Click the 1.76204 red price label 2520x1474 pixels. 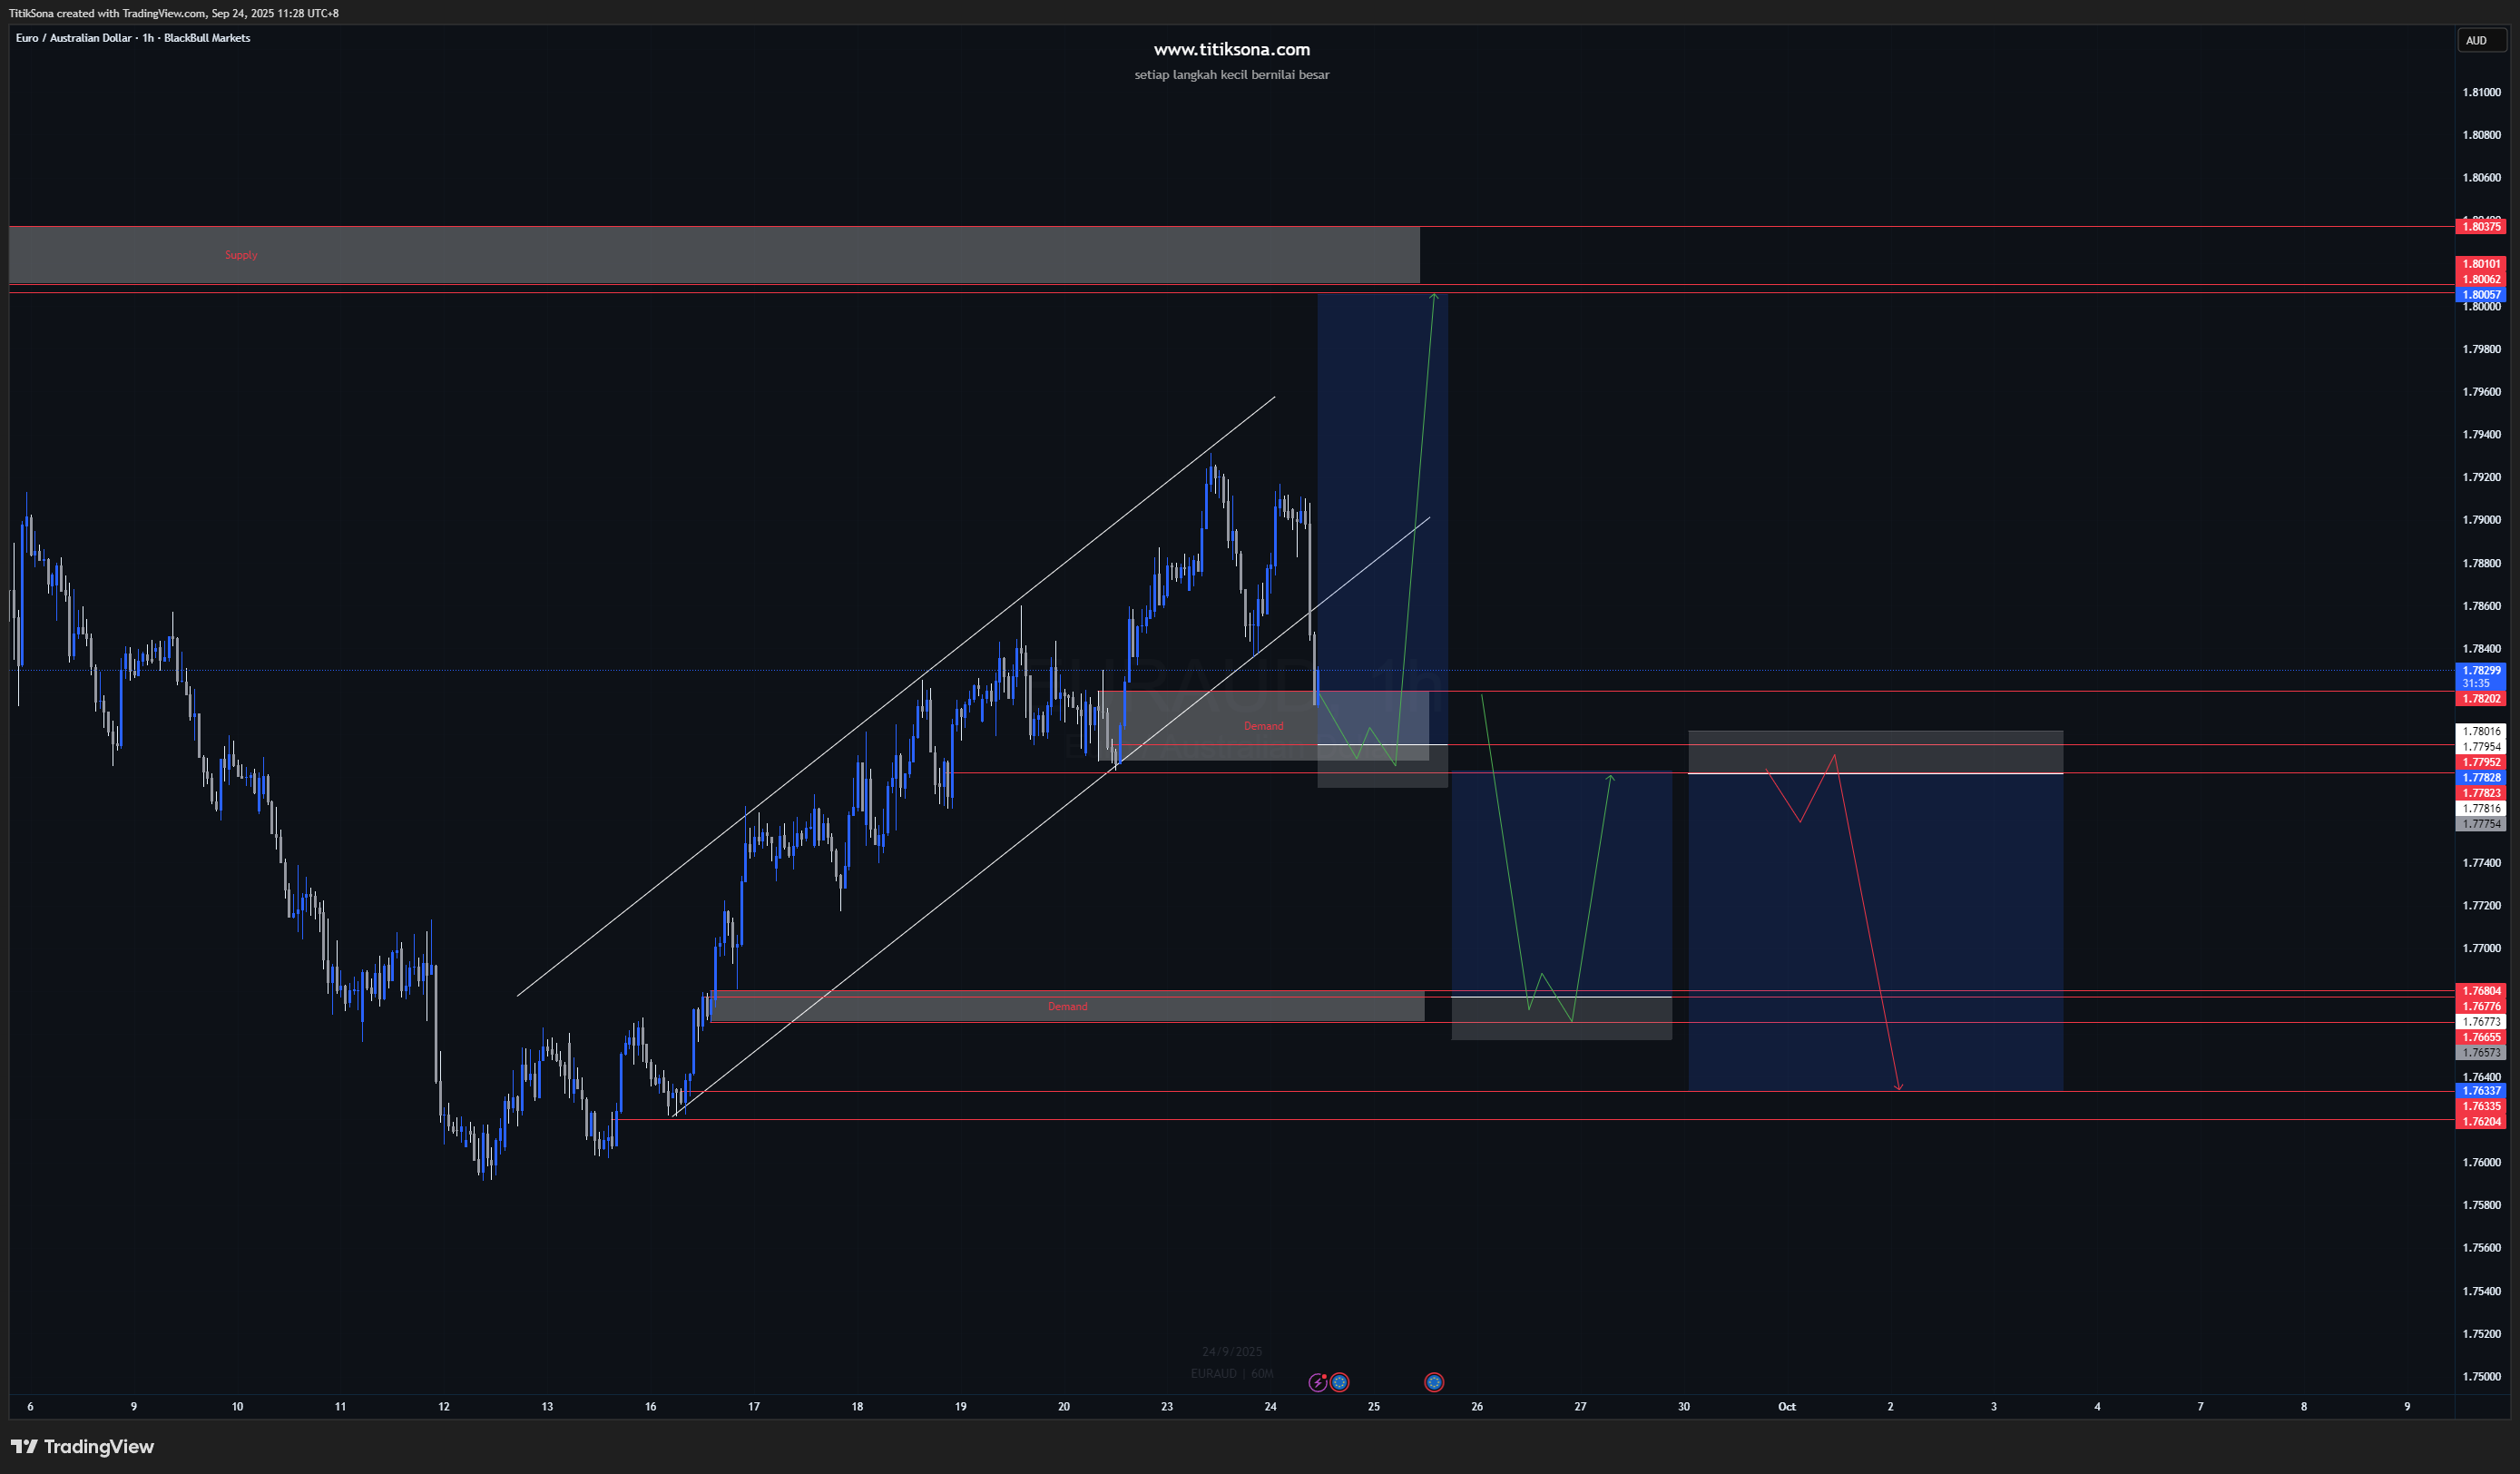click(2481, 1122)
